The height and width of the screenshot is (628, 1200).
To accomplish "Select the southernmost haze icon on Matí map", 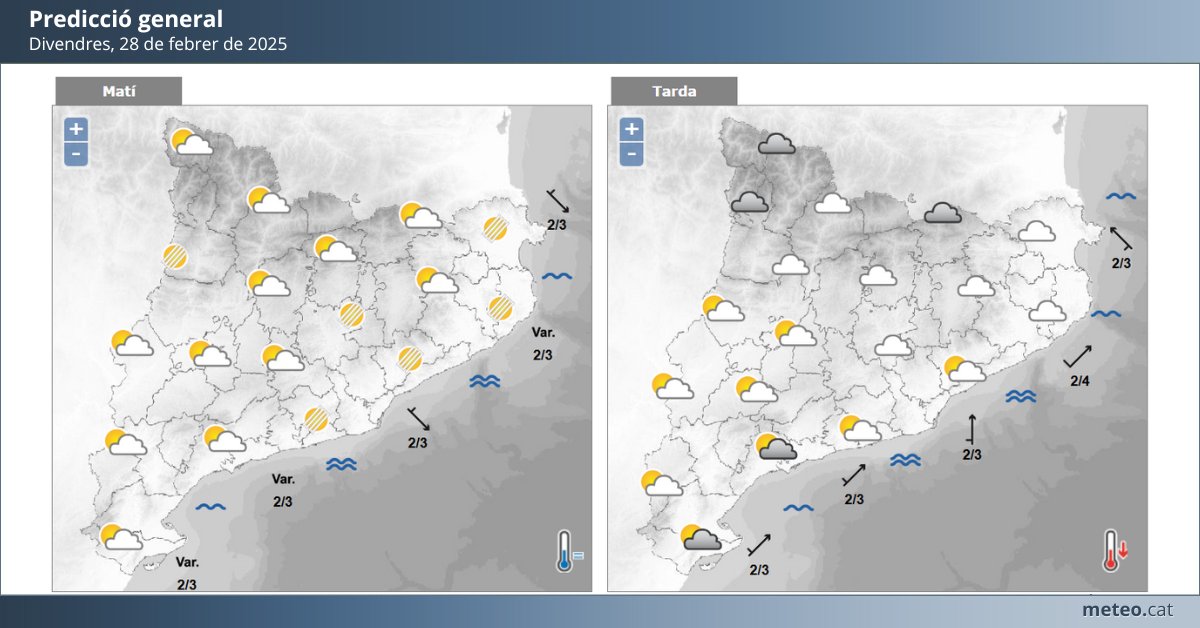I will pyautogui.click(x=316, y=419).
